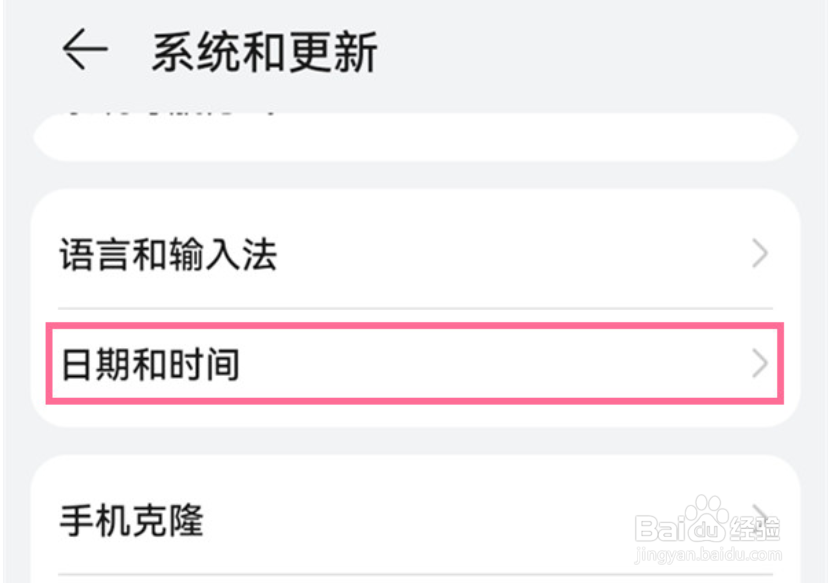This screenshot has height=583, width=828.
Task: Click the pink highlight box border
Action: 415,325
